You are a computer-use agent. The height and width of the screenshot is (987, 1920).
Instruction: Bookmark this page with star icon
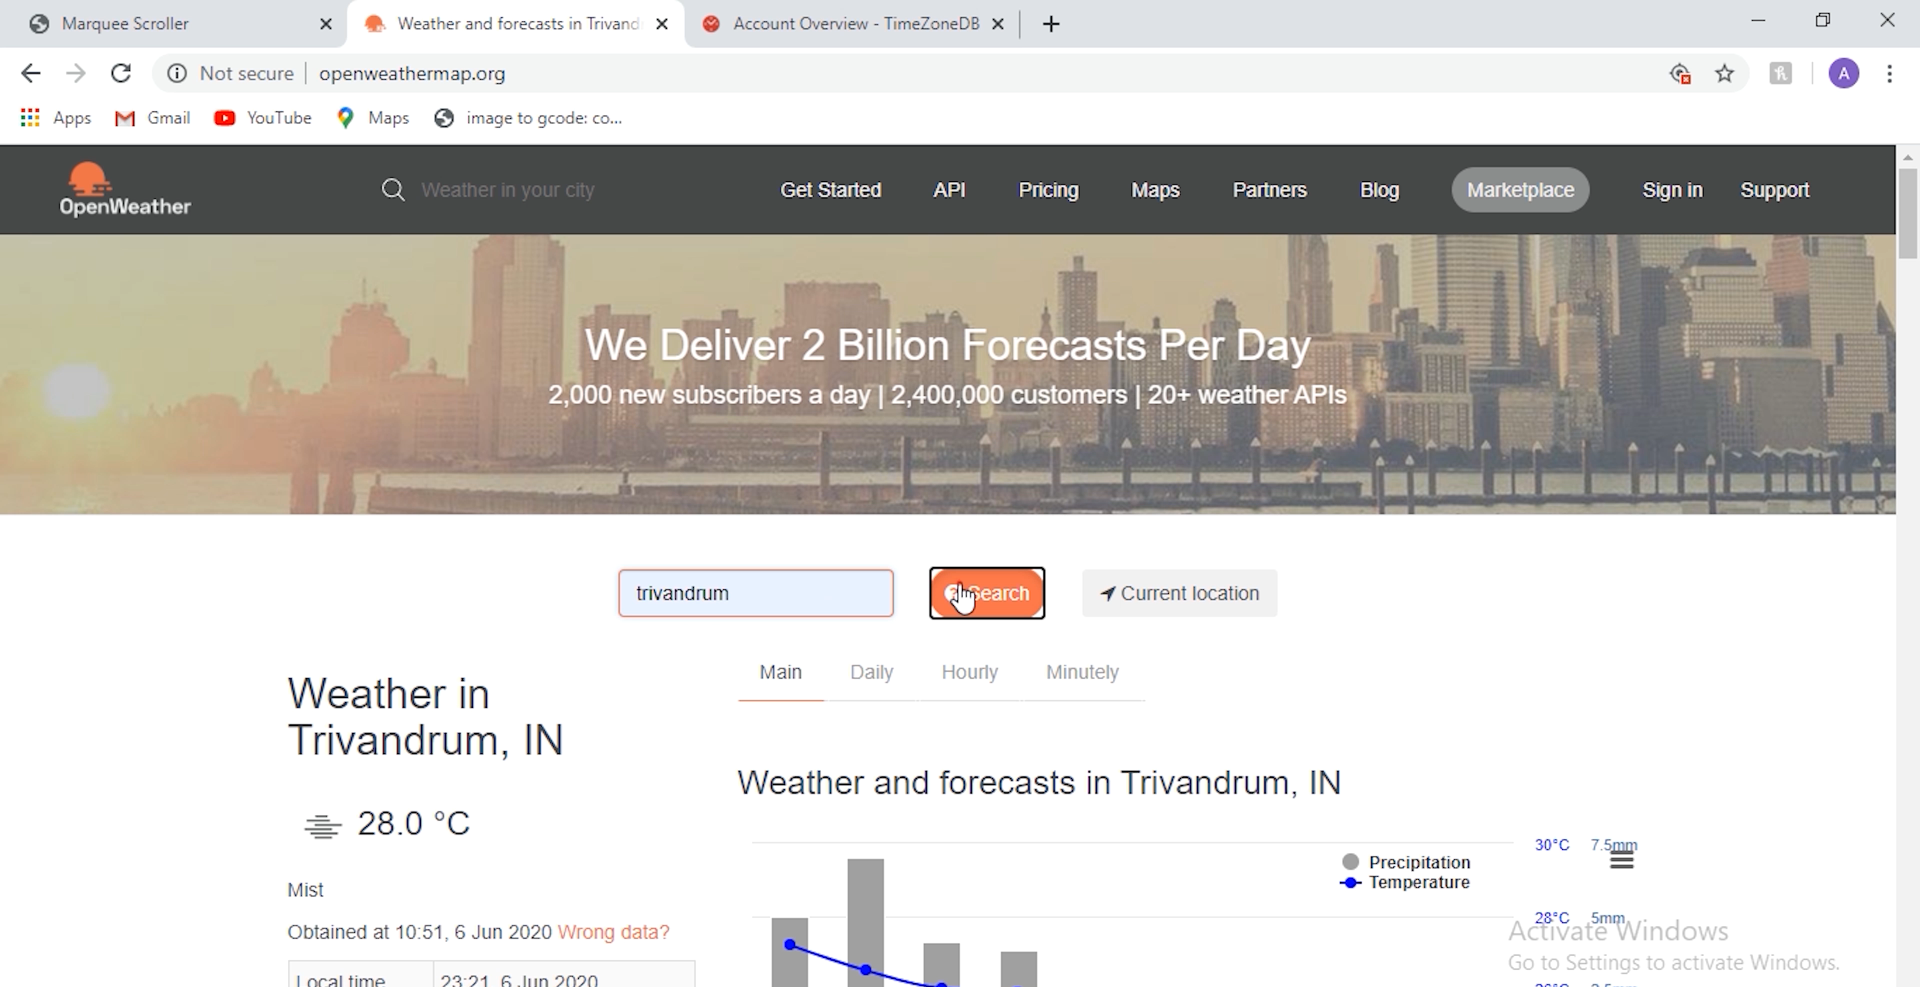coord(1725,73)
